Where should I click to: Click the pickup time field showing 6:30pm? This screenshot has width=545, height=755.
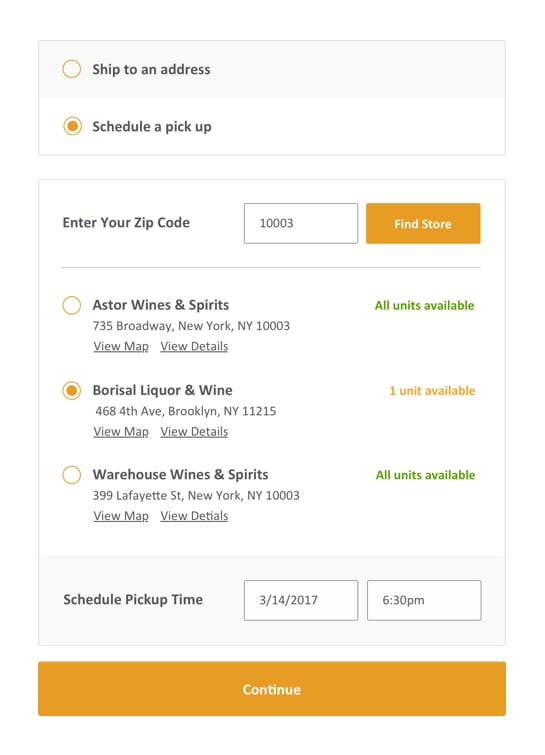424,600
